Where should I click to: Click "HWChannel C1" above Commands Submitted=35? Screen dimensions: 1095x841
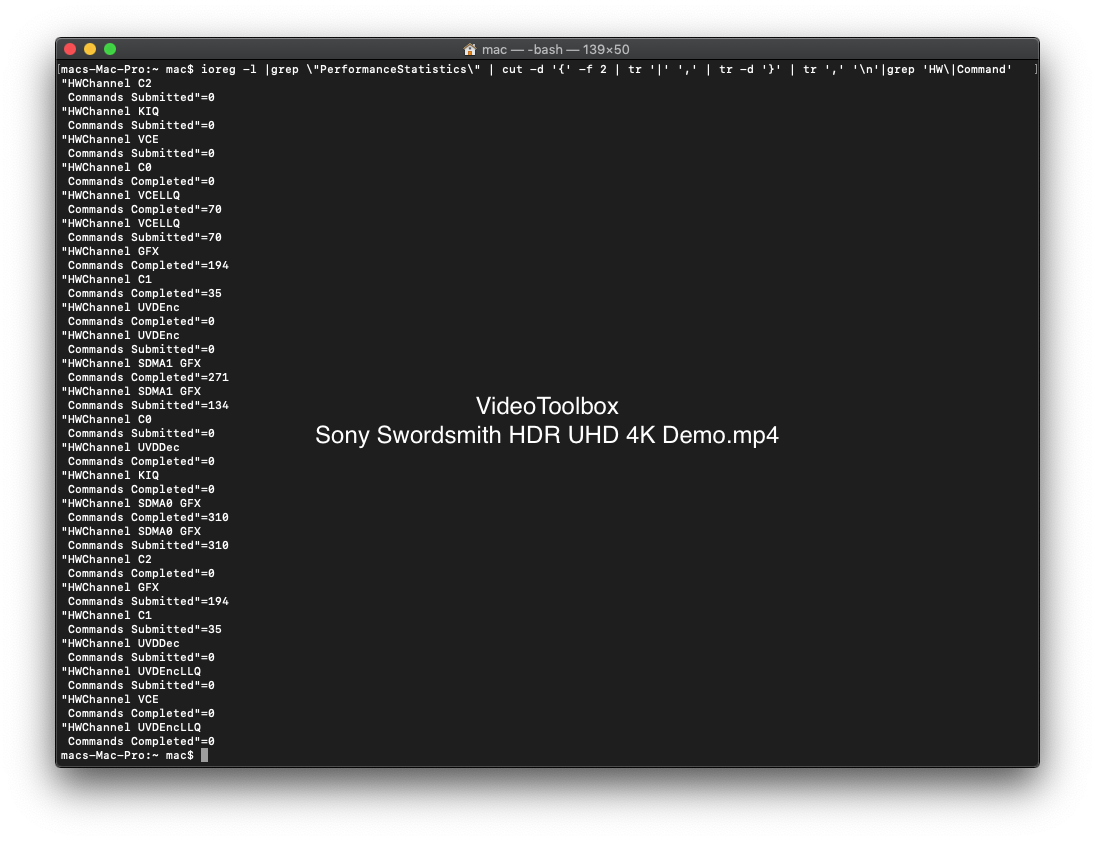(106, 615)
